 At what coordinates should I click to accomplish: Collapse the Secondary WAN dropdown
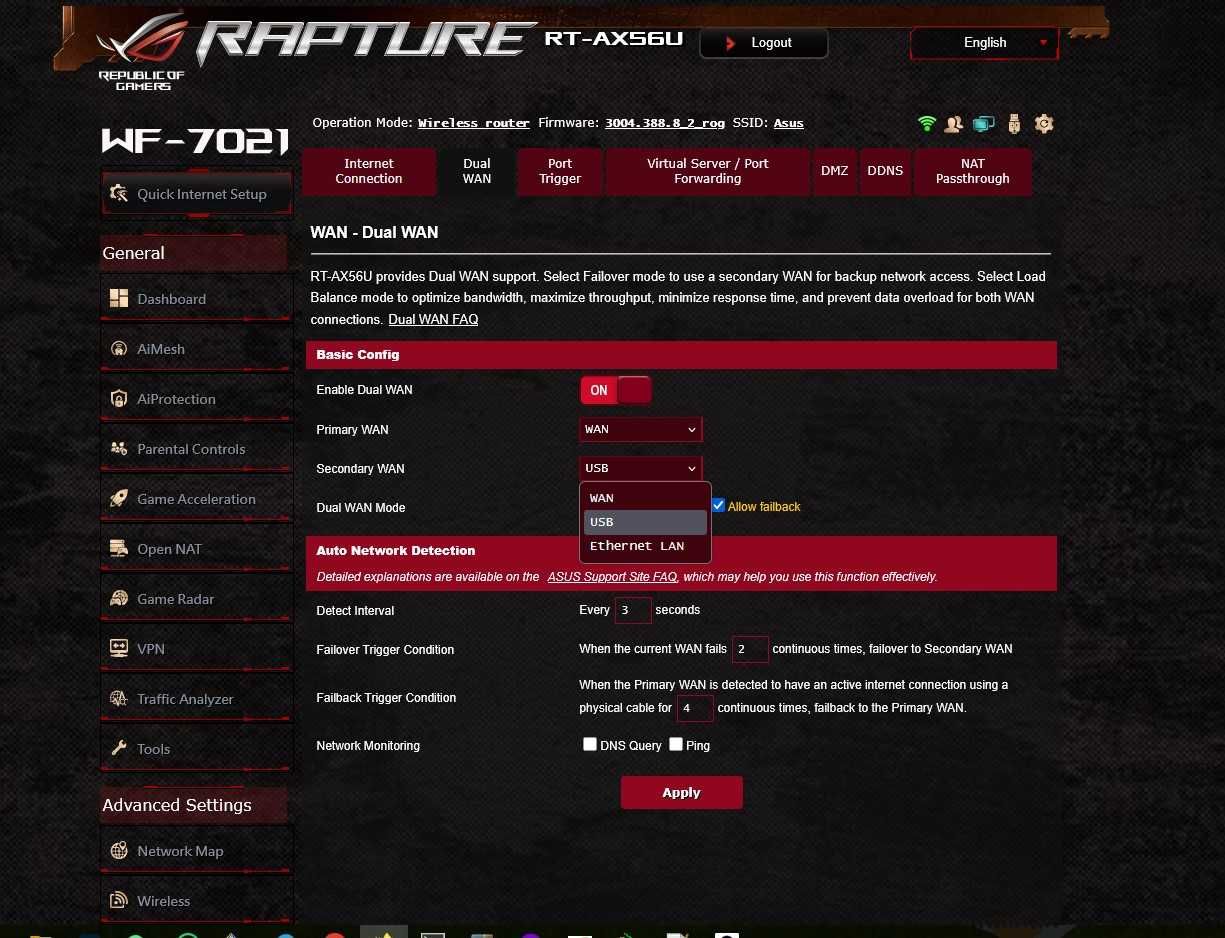pos(641,468)
